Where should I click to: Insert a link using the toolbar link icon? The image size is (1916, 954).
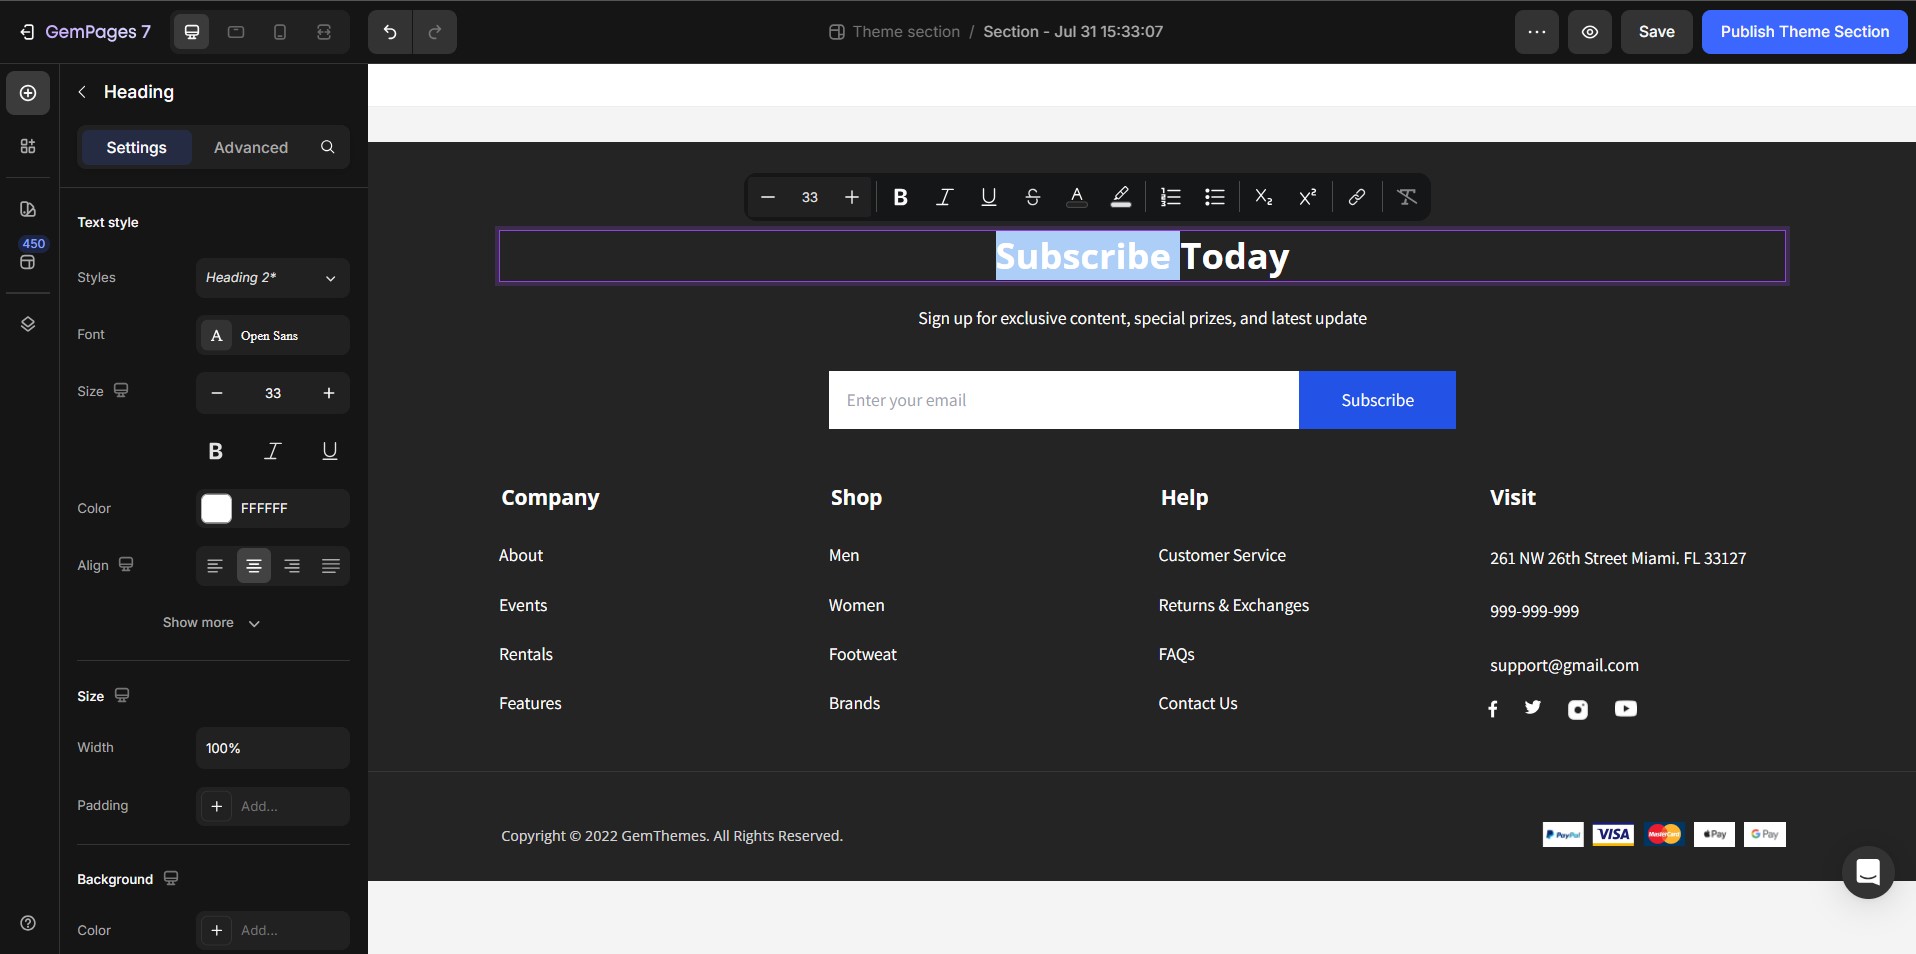click(x=1355, y=197)
